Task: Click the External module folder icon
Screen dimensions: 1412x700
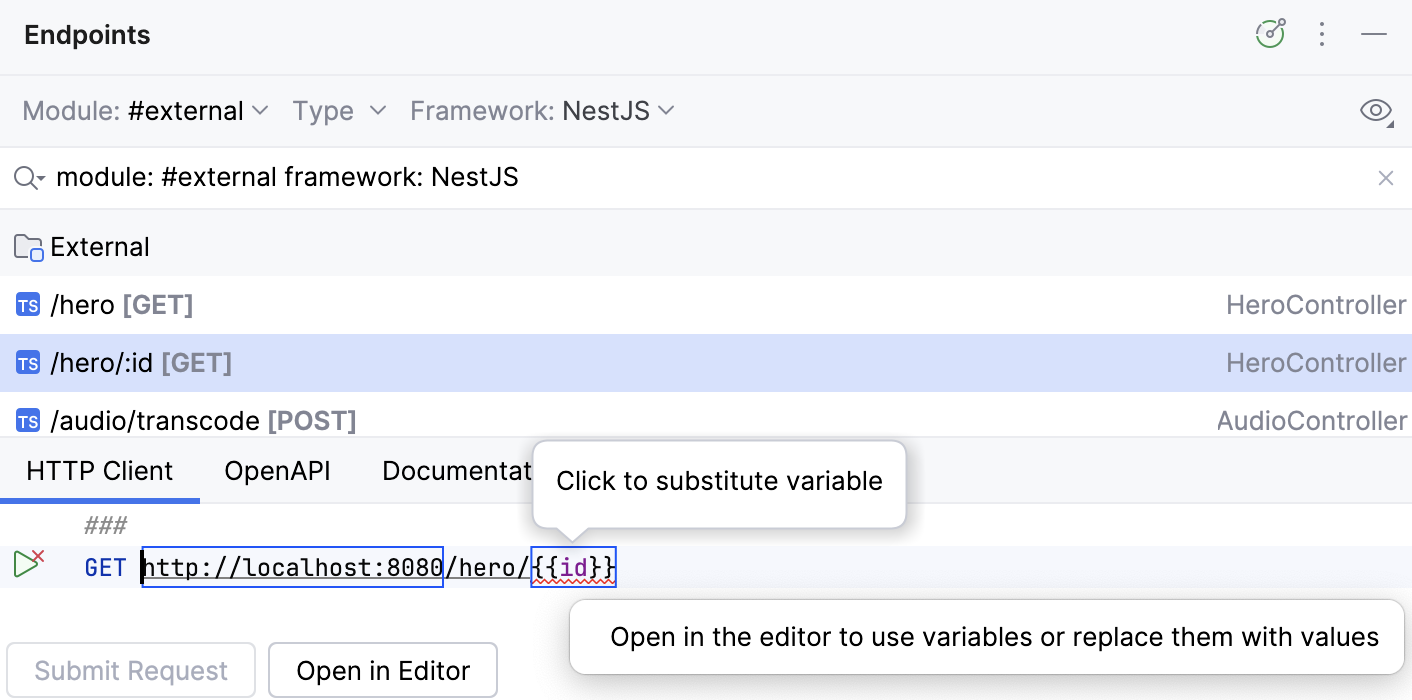Action: [27, 246]
